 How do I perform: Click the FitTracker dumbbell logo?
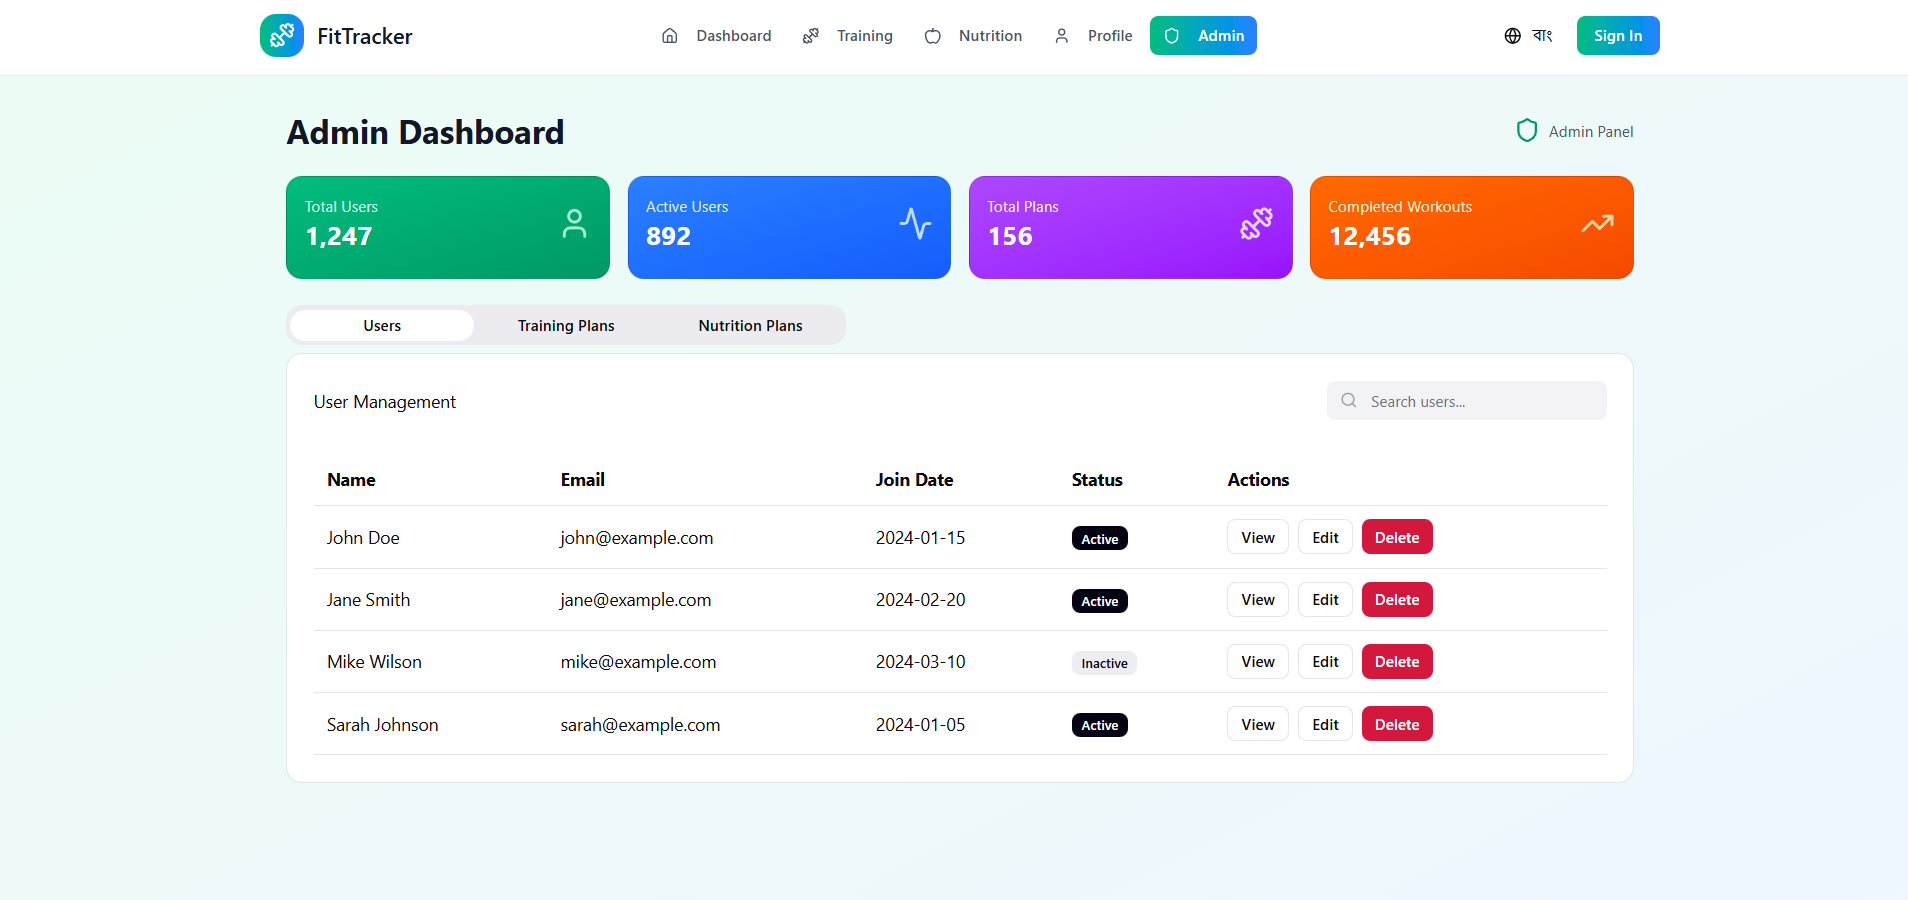click(x=282, y=35)
